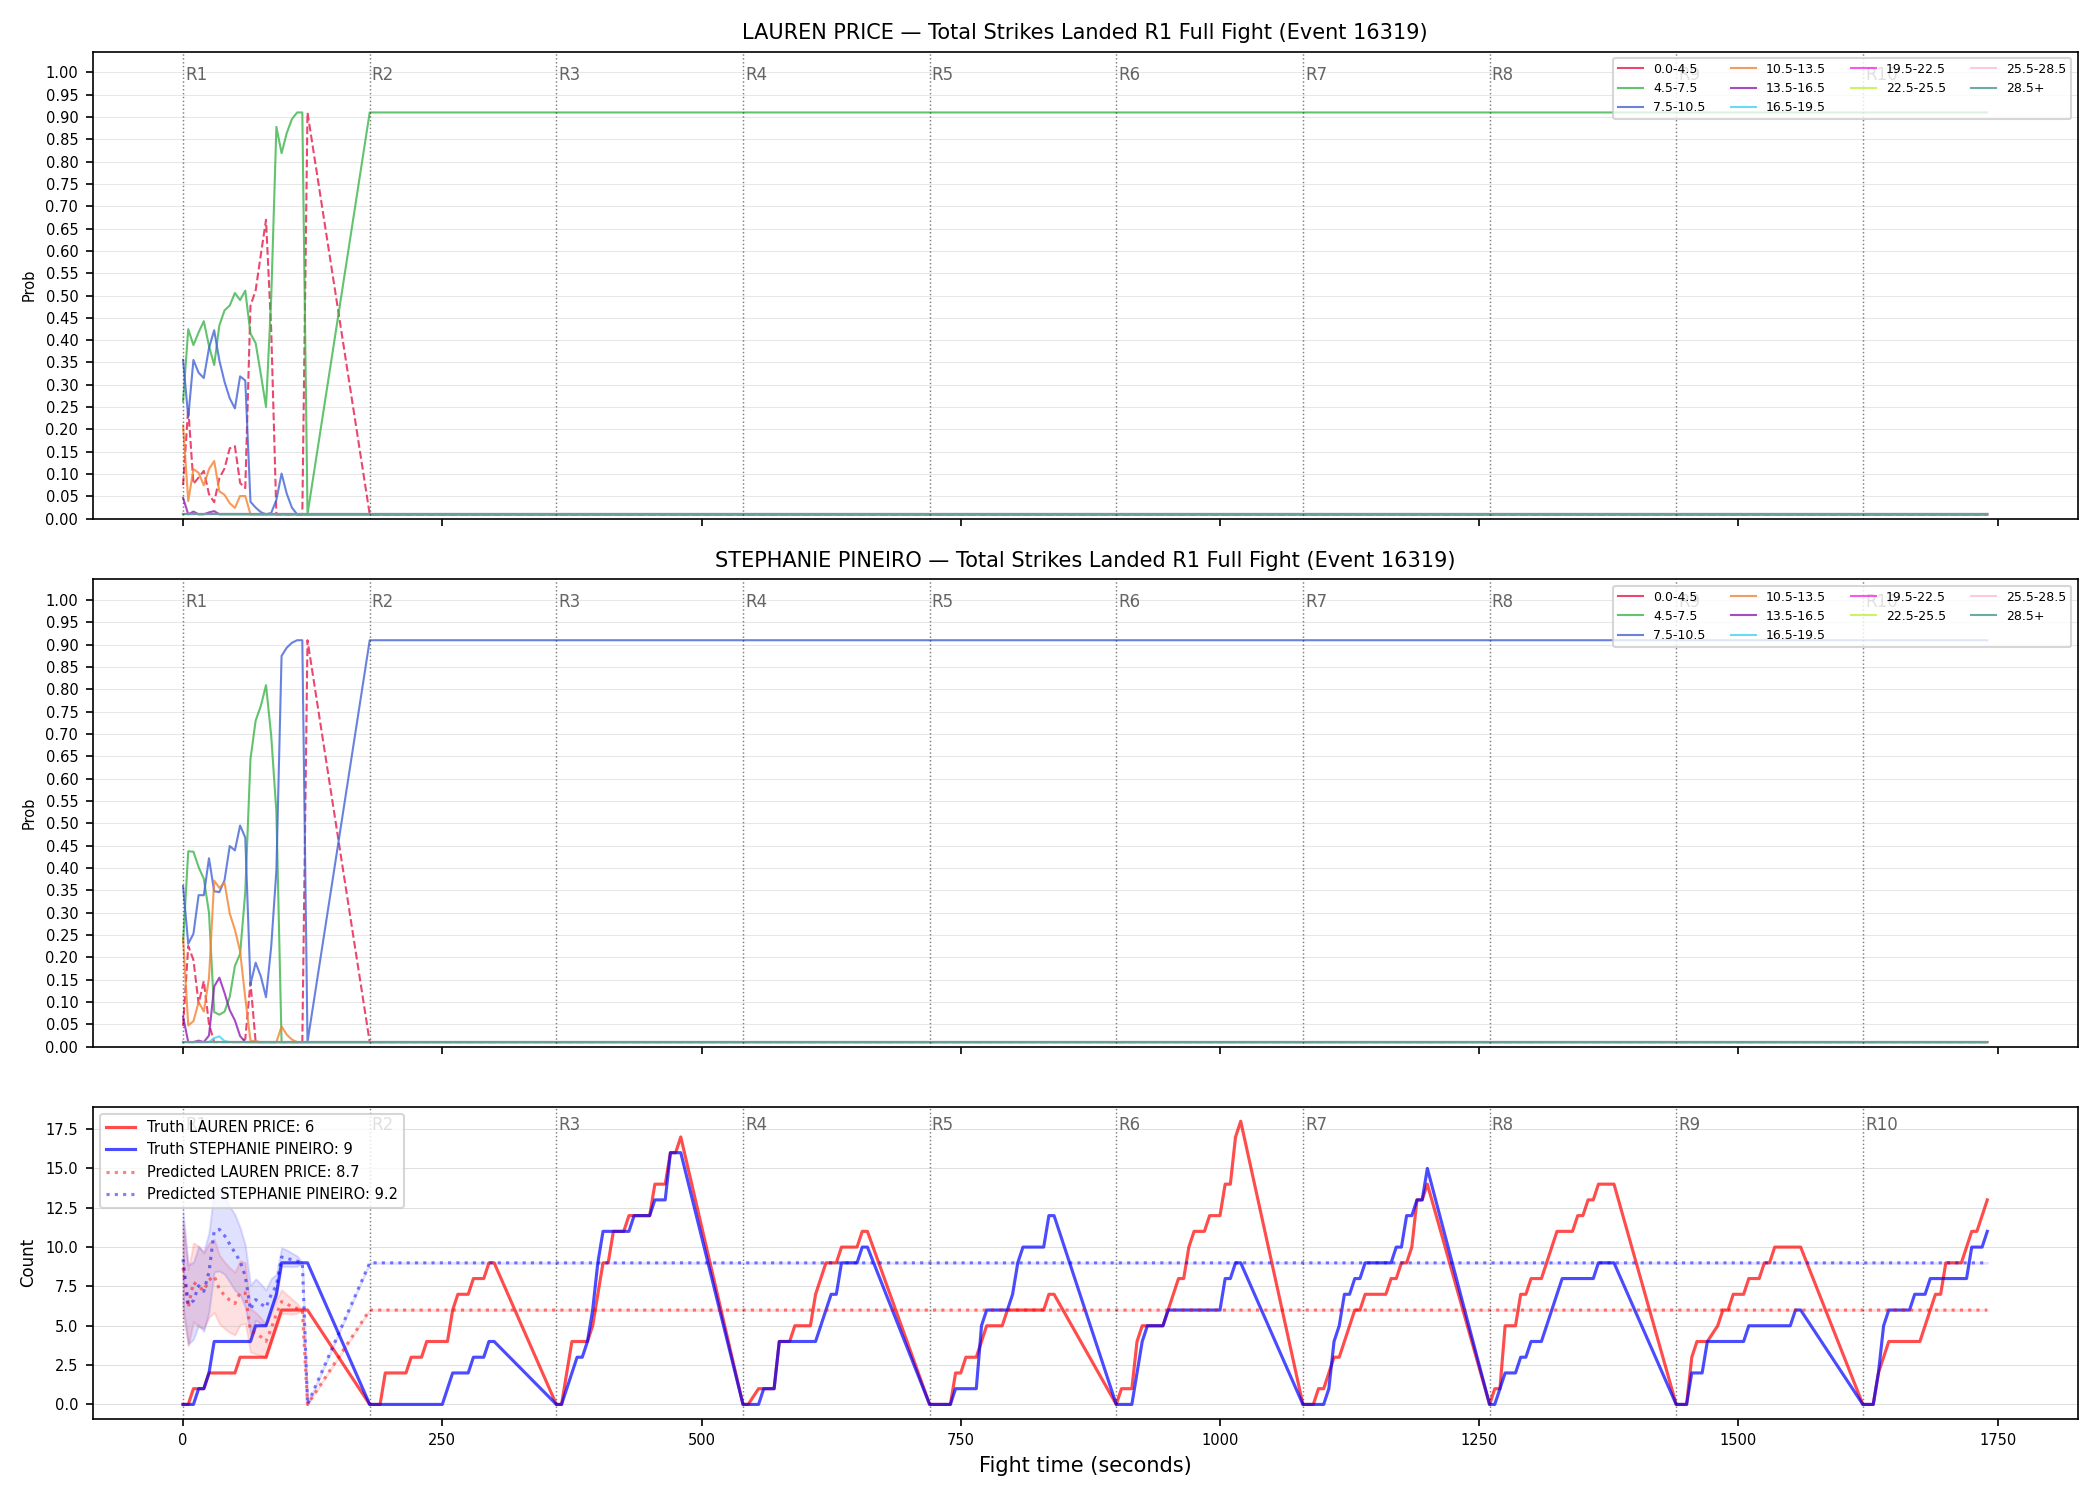Click the R1 round marker in Lauren Price chart
2100x1500 pixels.
tap(196, 74)
